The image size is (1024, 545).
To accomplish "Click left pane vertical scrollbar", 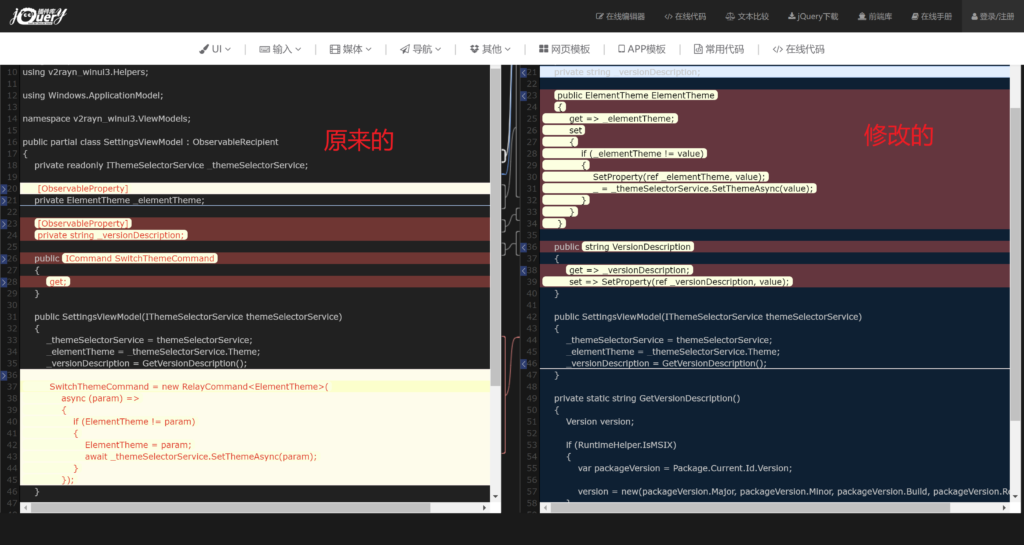I will click(x=495, y=226).
